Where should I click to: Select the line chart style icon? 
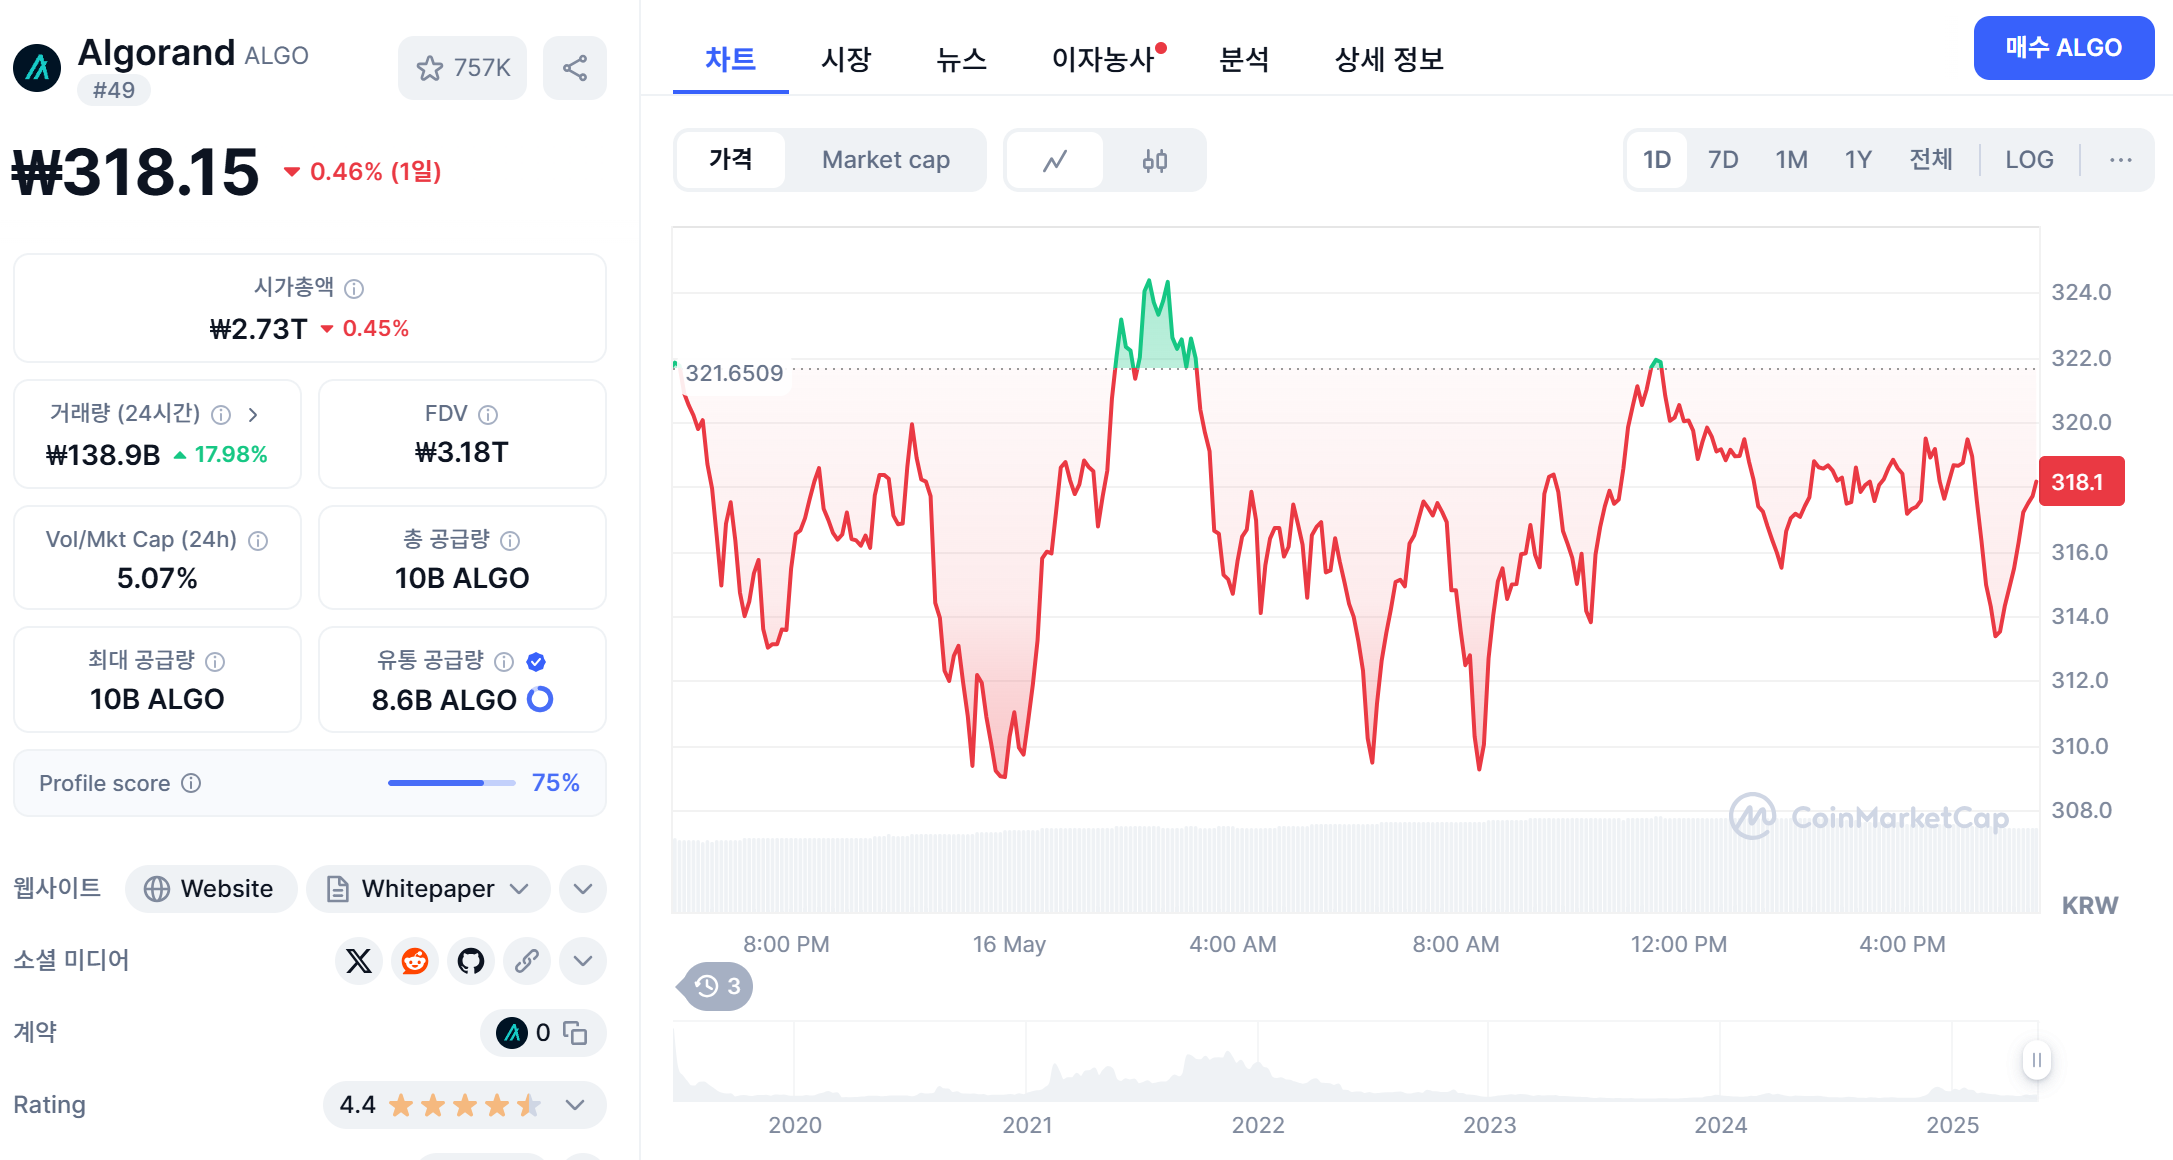(x=1055, y=160)
